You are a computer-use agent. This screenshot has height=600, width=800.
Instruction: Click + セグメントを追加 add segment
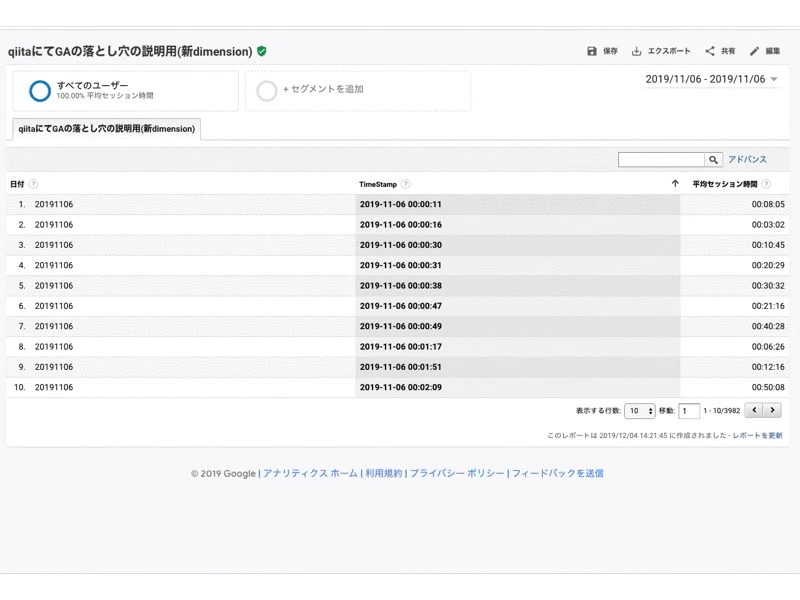pyautogui.click(x=323, y=89)
